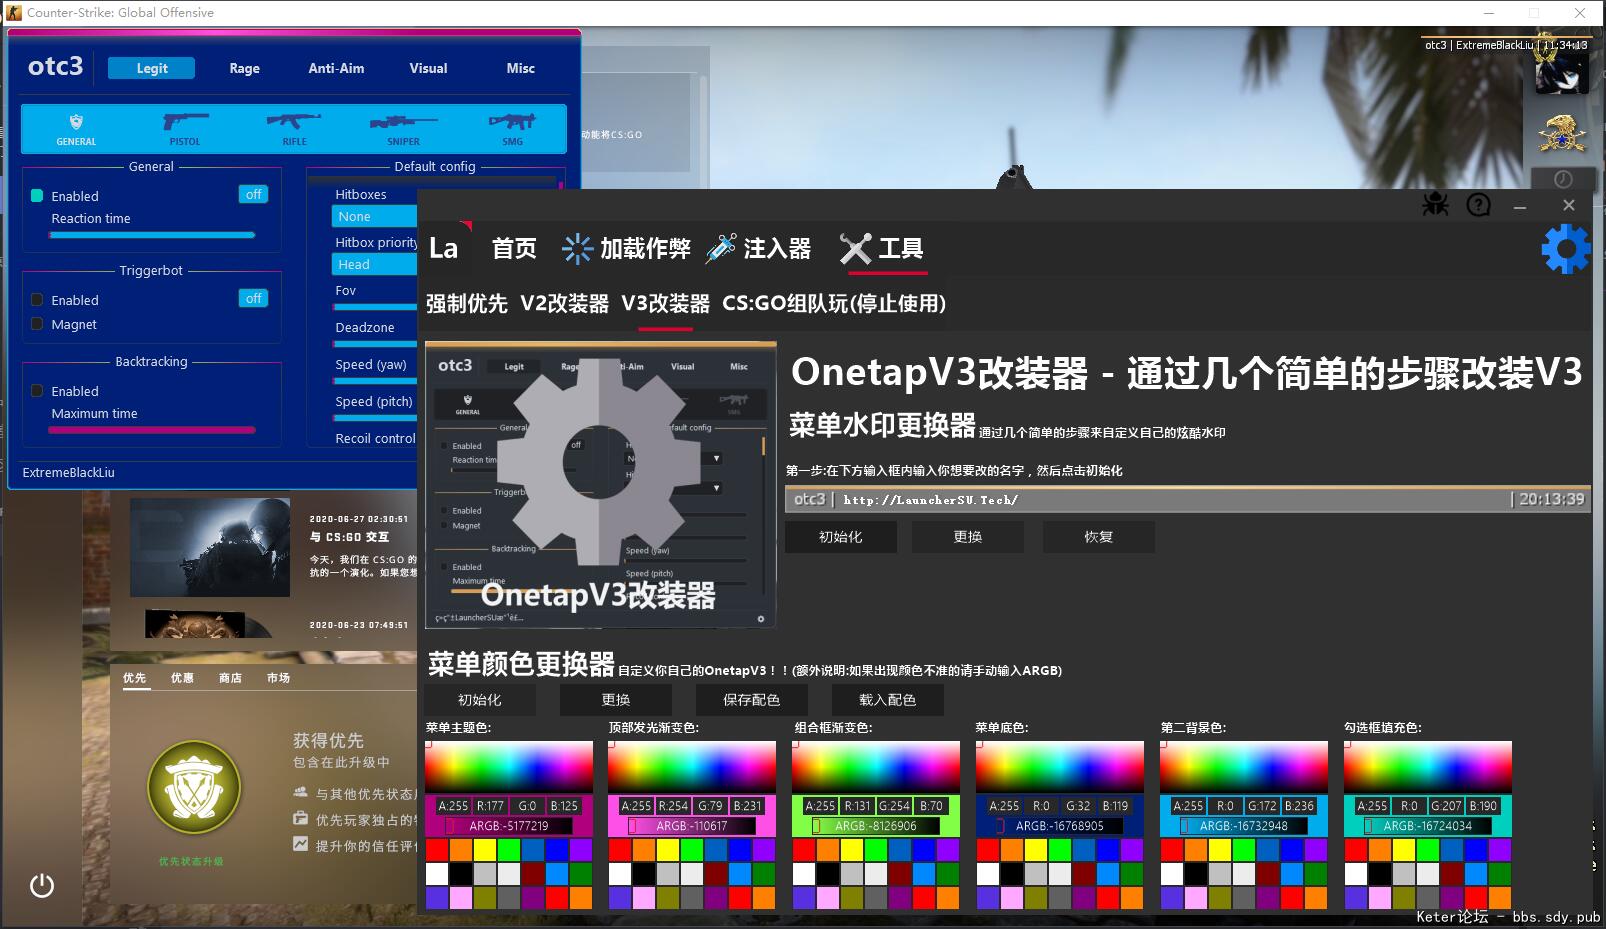This screenshot has width=1606, height=929.
Task: Open the 首页 home tab
Action: pyautogui.click(x=514, y=249)
